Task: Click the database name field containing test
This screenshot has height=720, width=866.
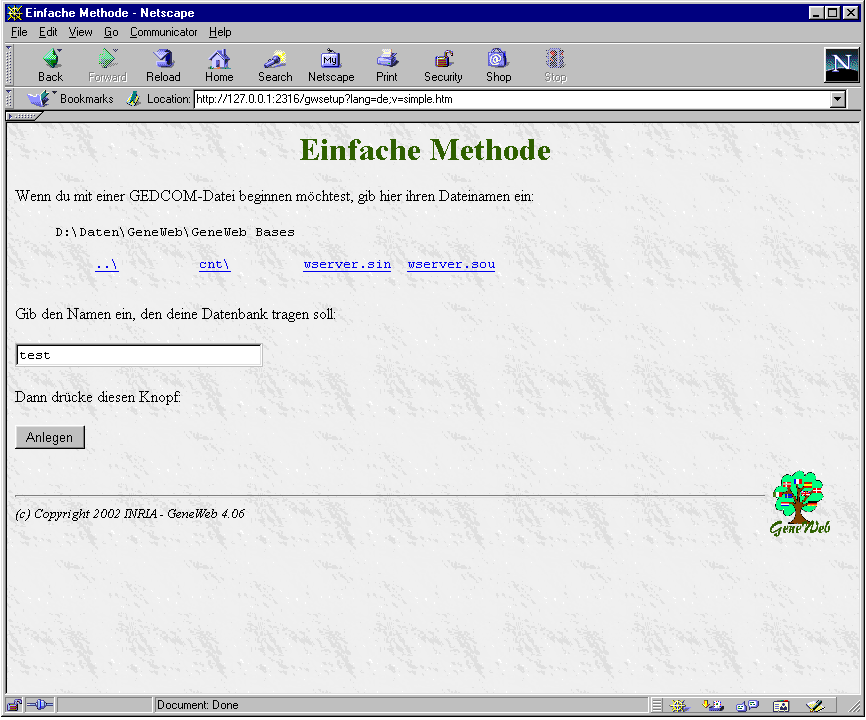Action: (139, 355)
